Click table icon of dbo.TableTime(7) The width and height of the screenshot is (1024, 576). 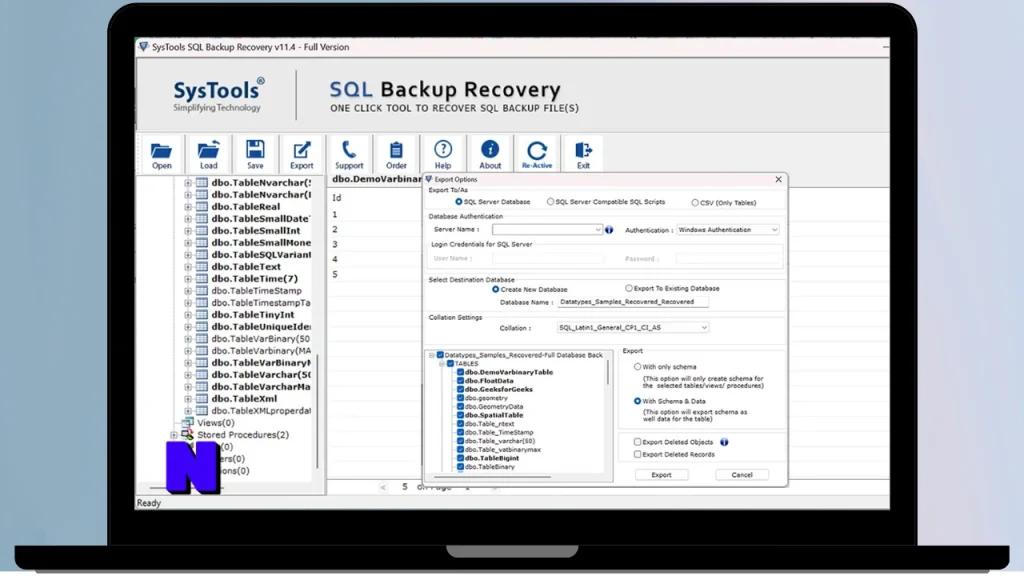(202, 279)
